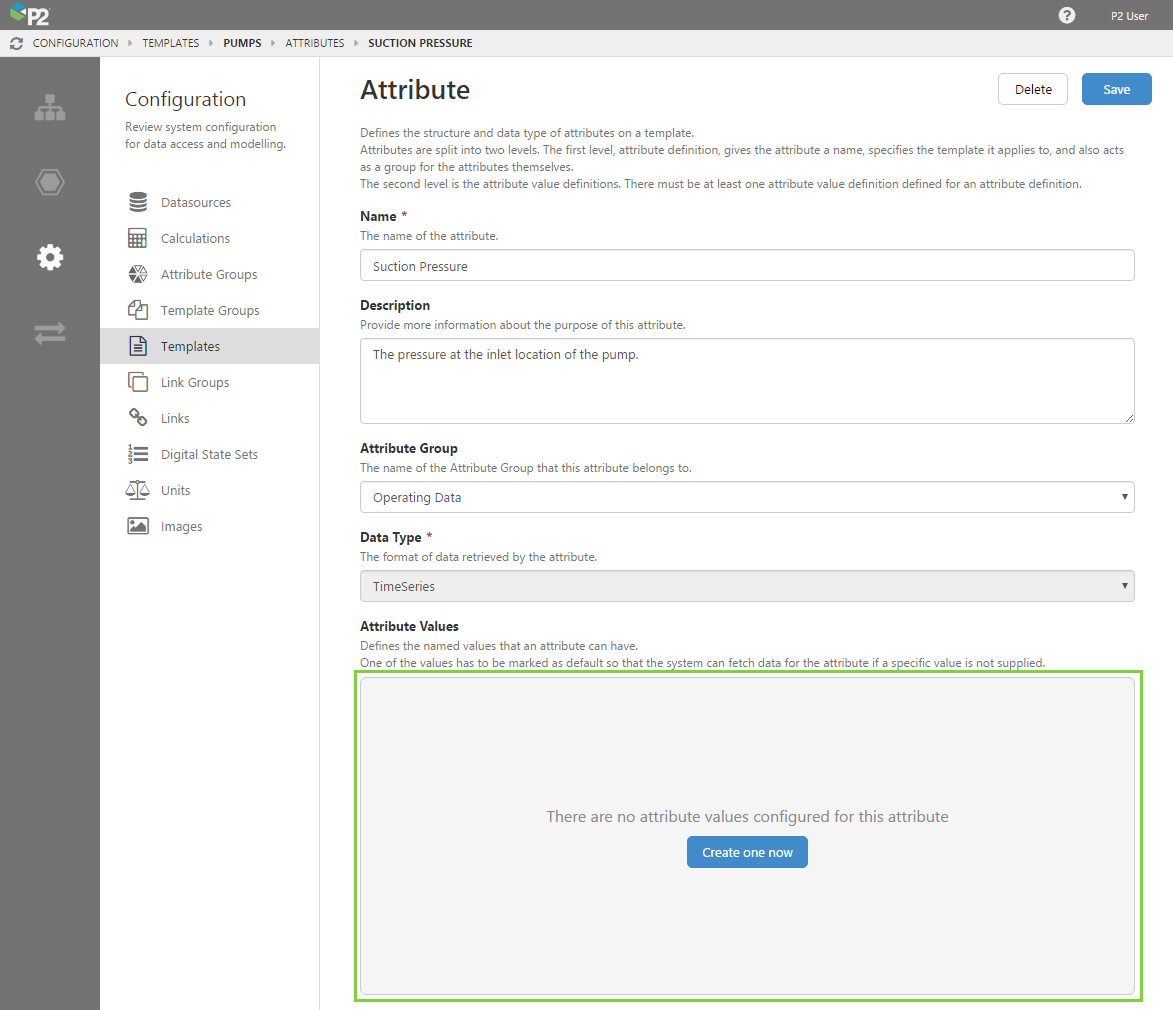Click the transfer arrows icon in left rail
The width and height of the screenshot is (1173, 1010).
[x=50, y=333]
